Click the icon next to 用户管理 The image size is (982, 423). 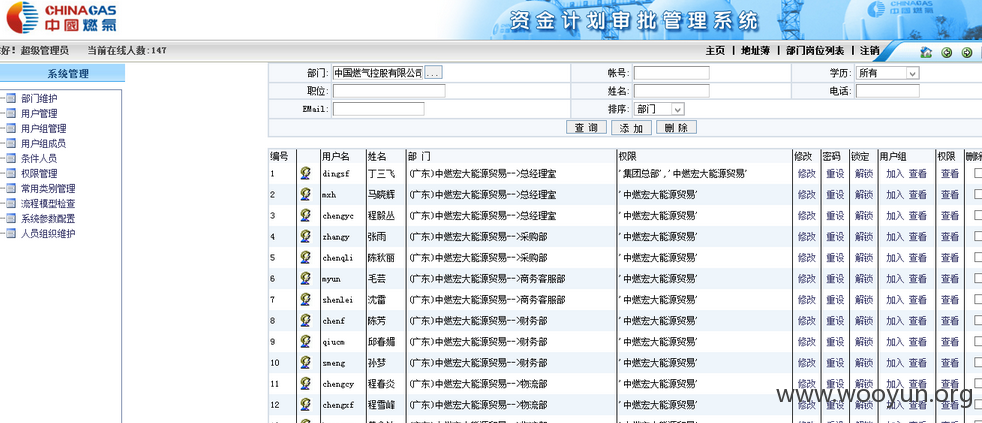click(x=11, y=113)
